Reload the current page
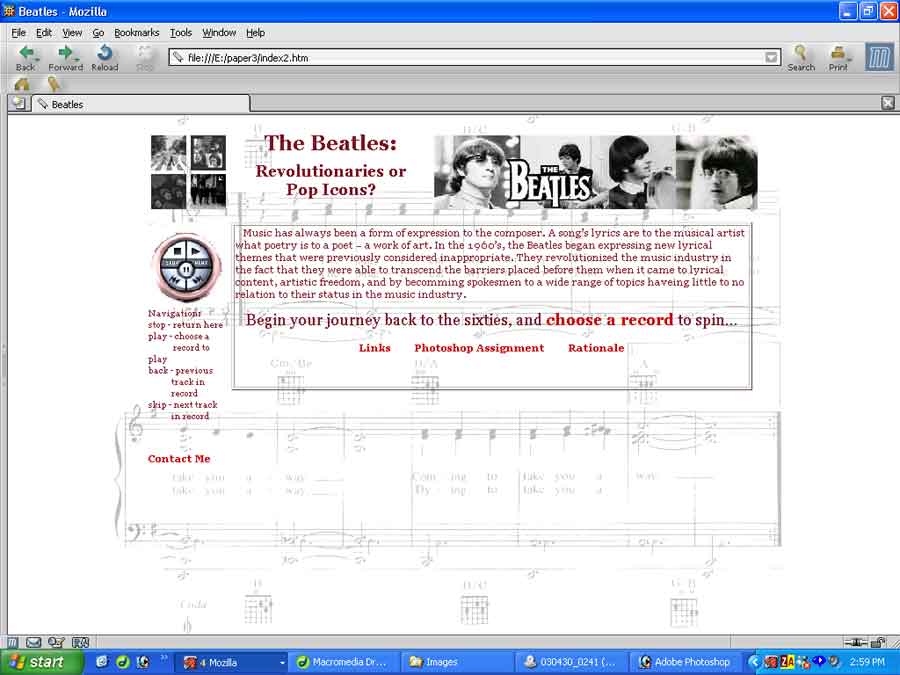This screenshot has width=900, height=675. click(x=104, y=57)
